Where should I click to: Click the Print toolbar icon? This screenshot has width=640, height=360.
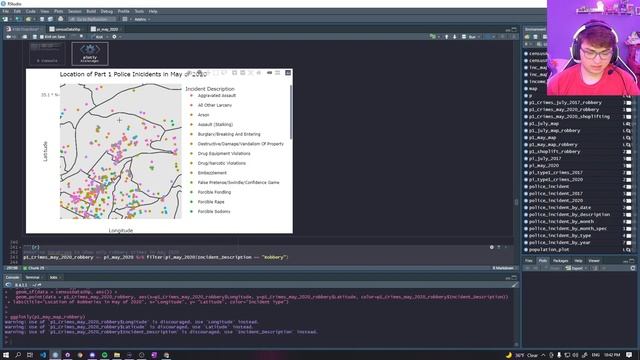coord(61,19)
